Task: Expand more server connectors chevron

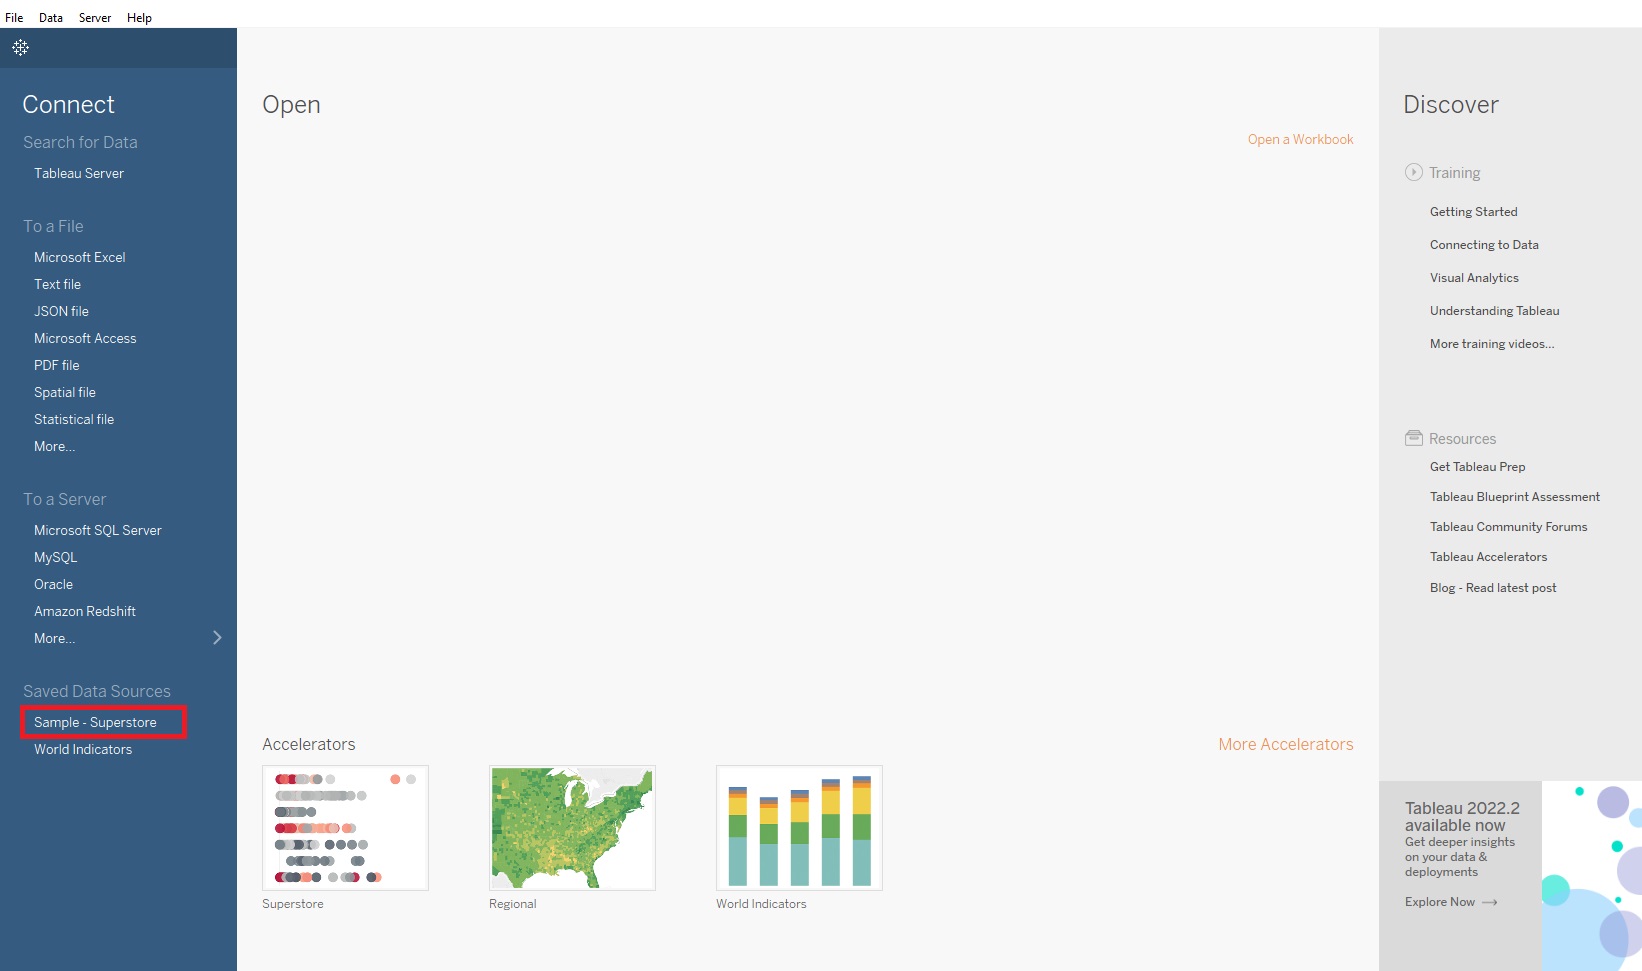Action: coord(217,638)
